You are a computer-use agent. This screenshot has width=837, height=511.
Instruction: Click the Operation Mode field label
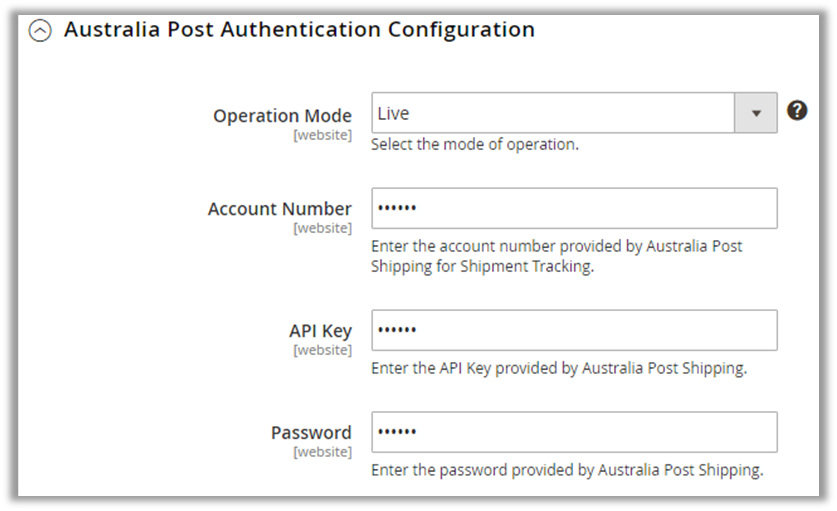[x=282, y=116]
